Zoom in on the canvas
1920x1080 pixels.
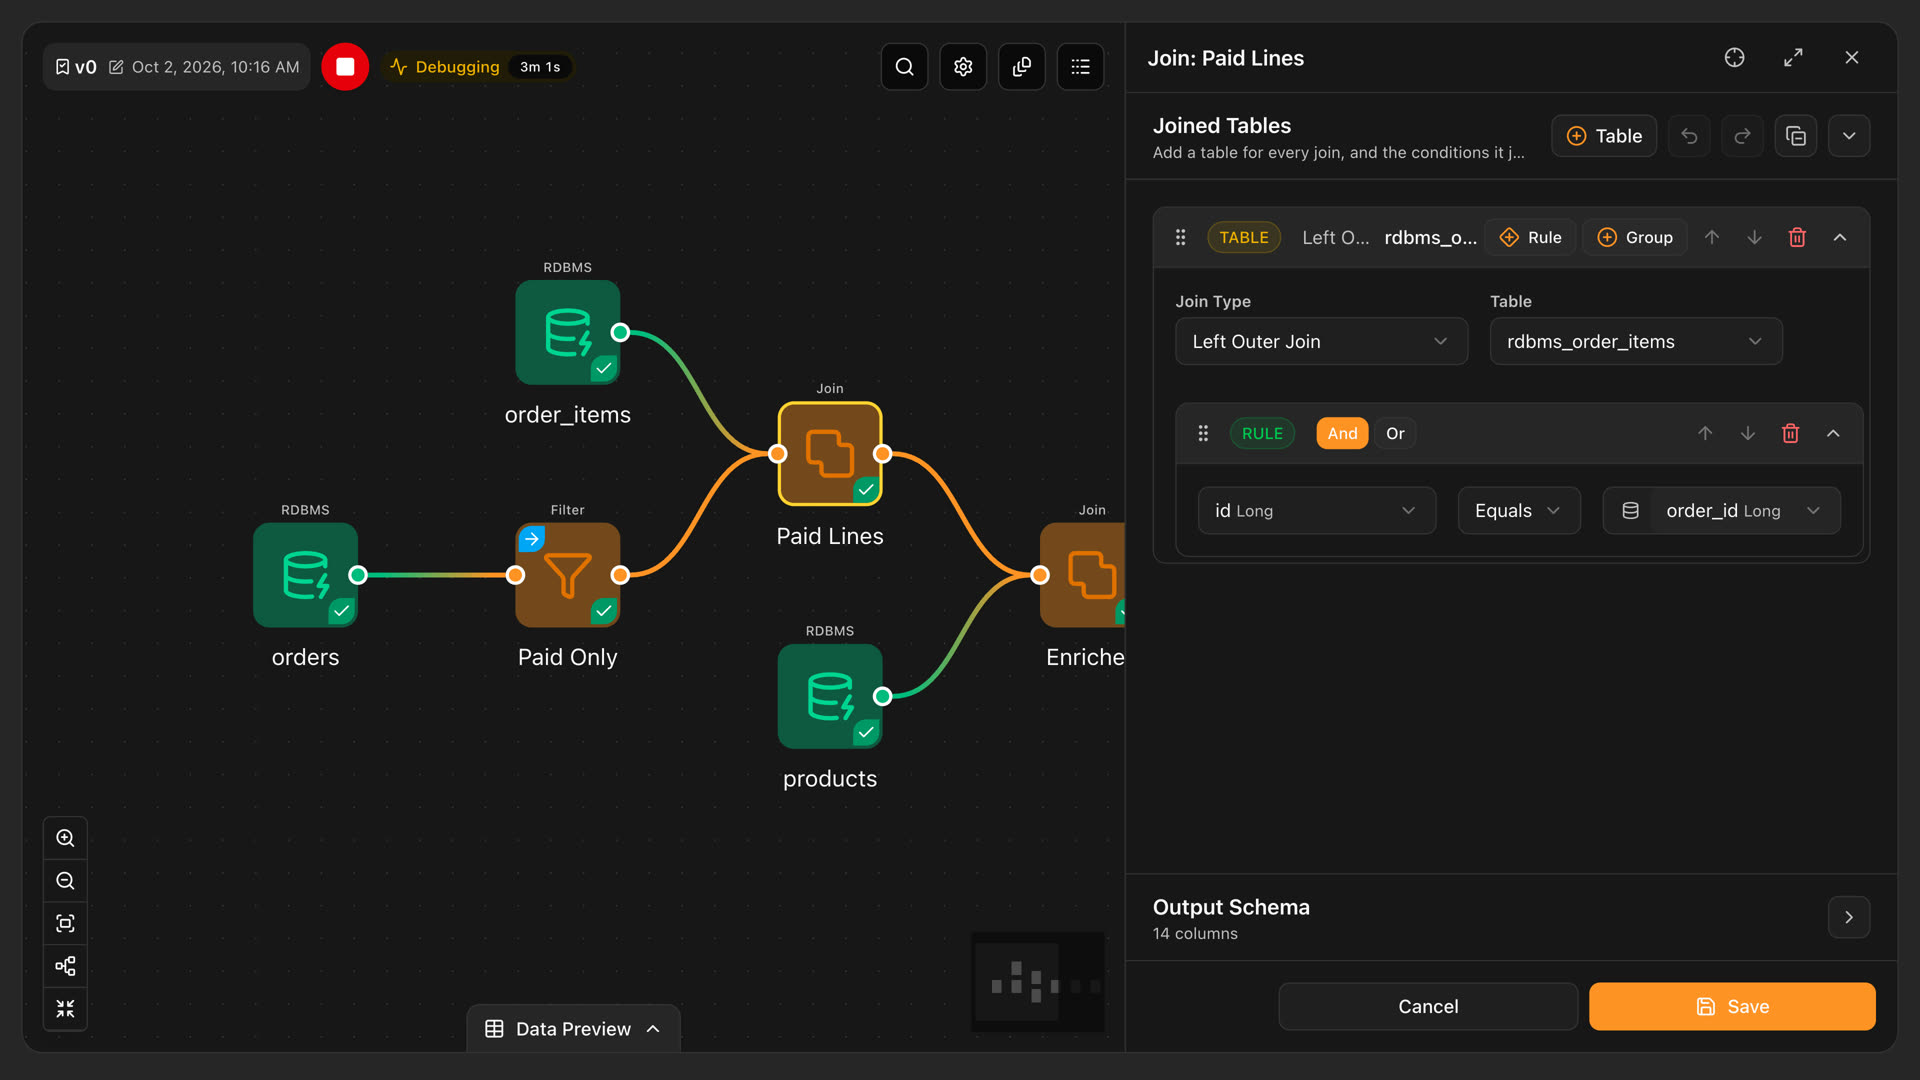[65, 838]
